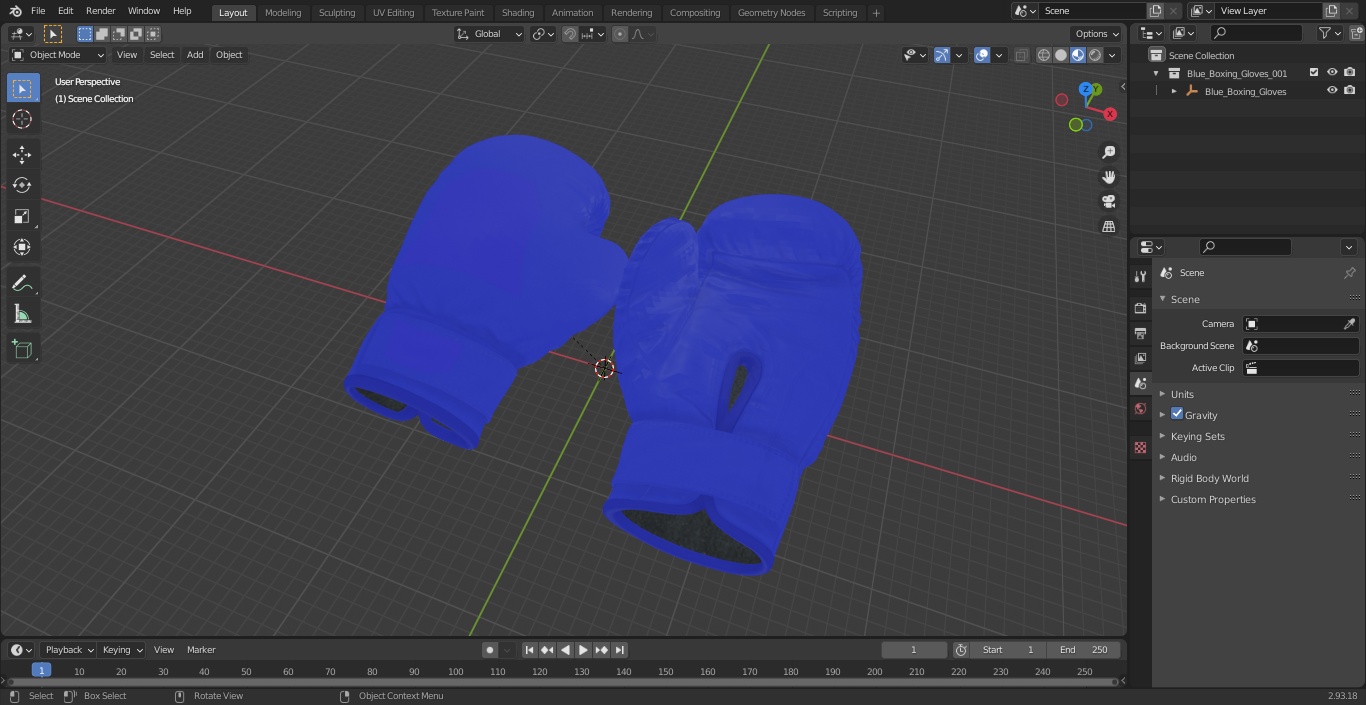
Task: Pin the Scene properties with pin icon
Action: 1349,273
